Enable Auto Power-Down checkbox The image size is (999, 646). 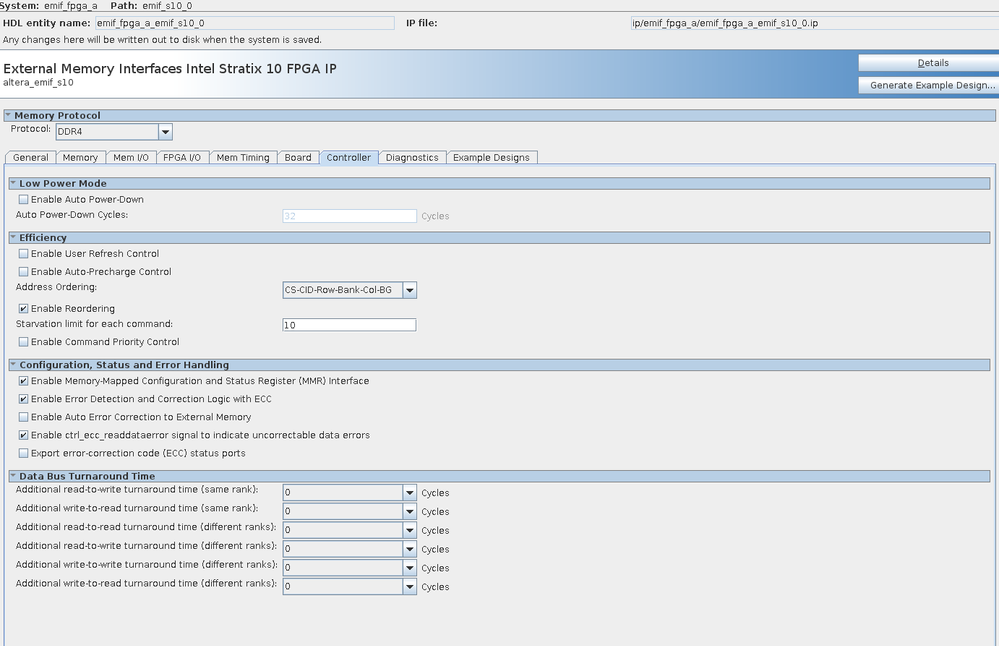(24, 200)
